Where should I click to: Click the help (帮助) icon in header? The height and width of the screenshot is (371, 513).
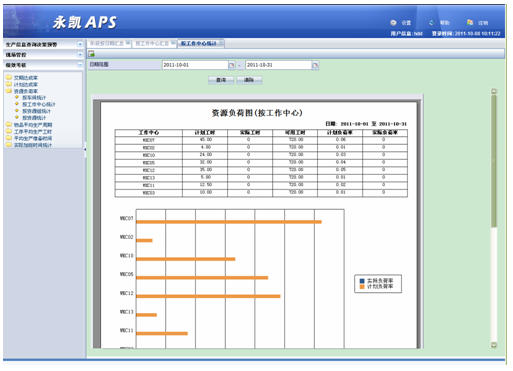coord(431,23)
